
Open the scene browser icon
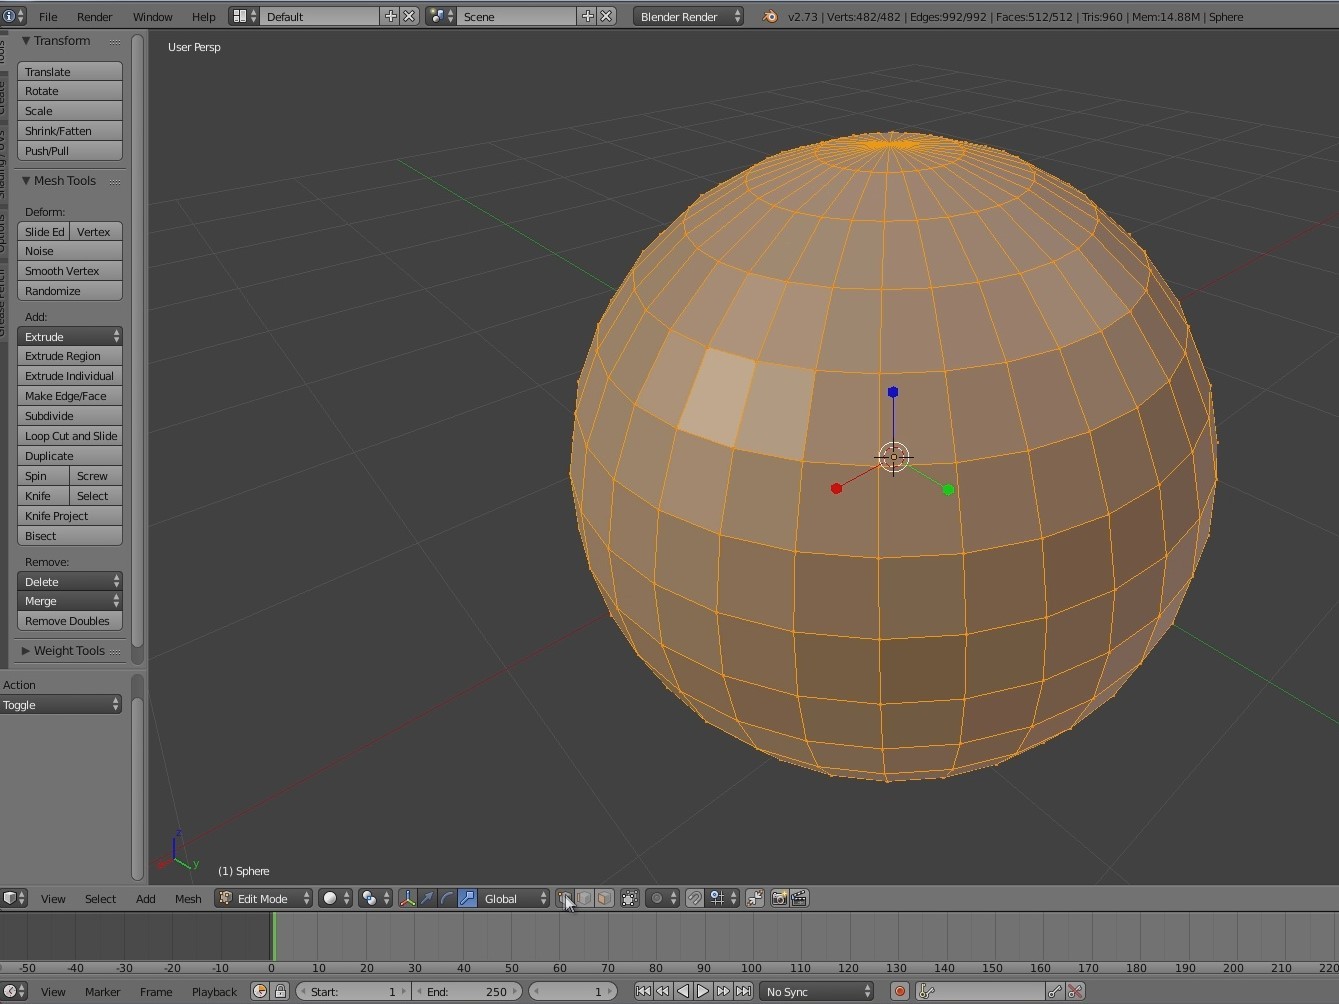tap(441, 16)
